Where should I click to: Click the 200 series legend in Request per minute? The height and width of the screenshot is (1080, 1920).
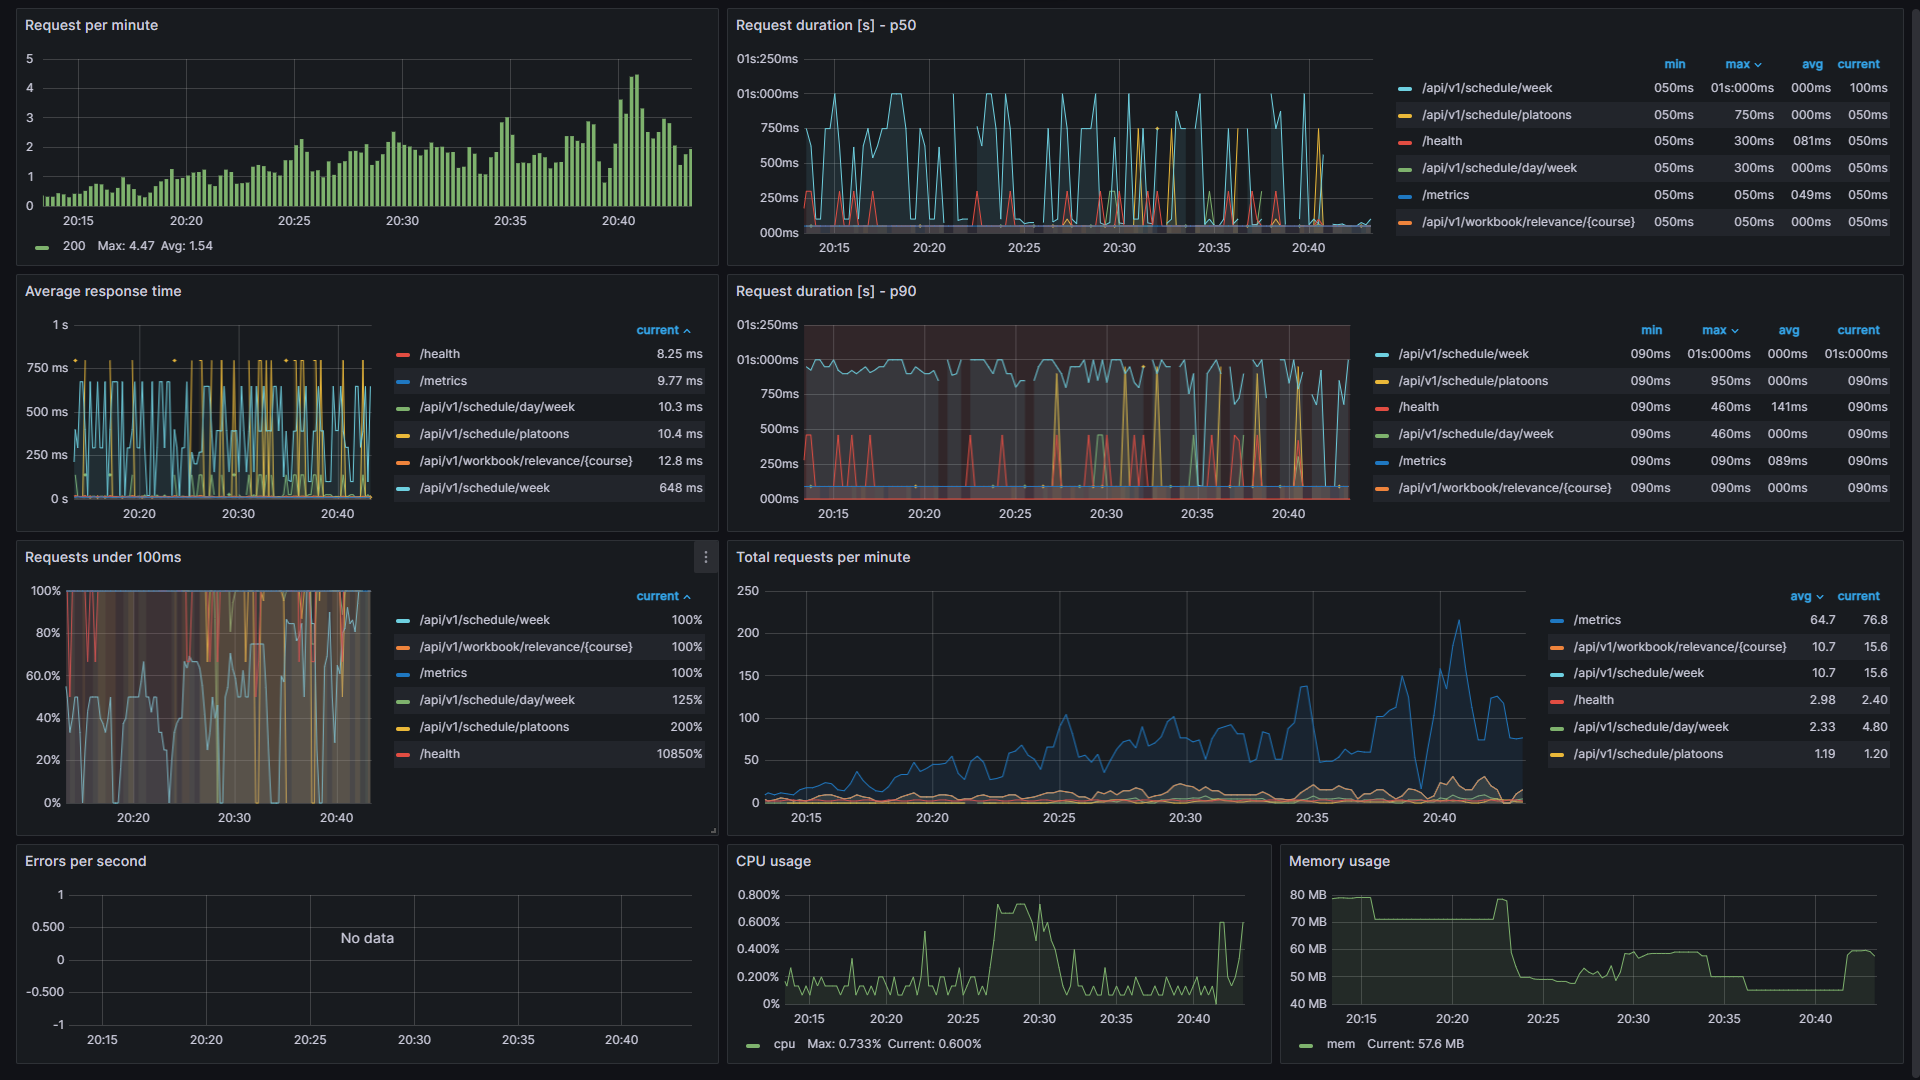[x=73, y=247]
